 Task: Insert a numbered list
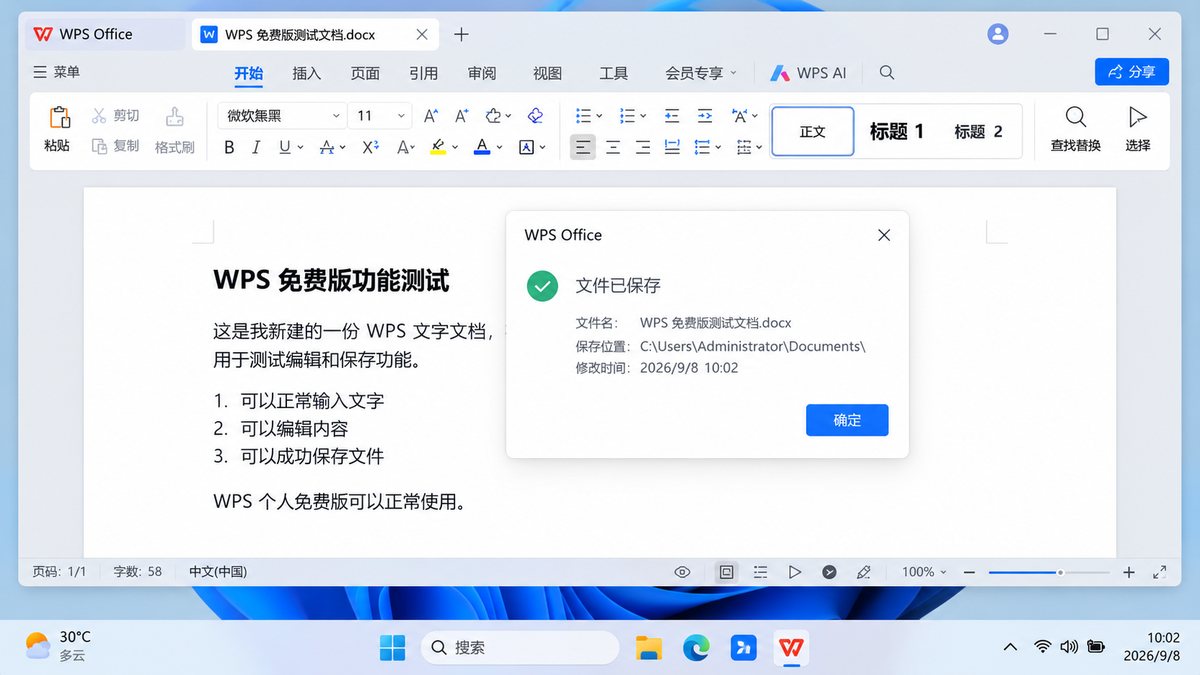[628, 116]
